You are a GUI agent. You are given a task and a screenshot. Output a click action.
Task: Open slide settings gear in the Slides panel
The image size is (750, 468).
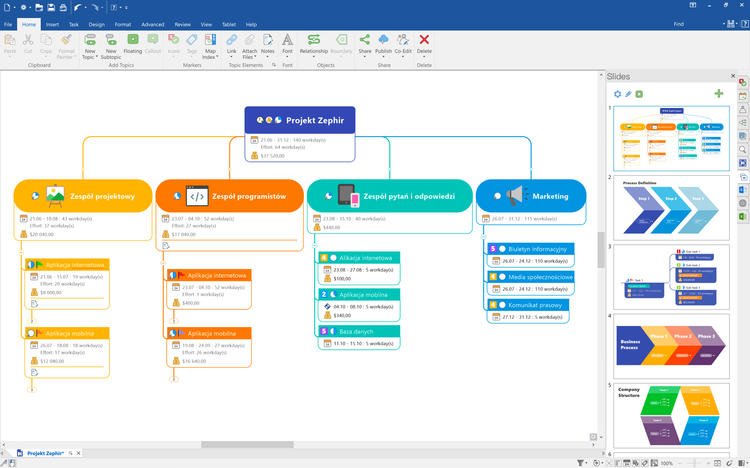point(618,94)
